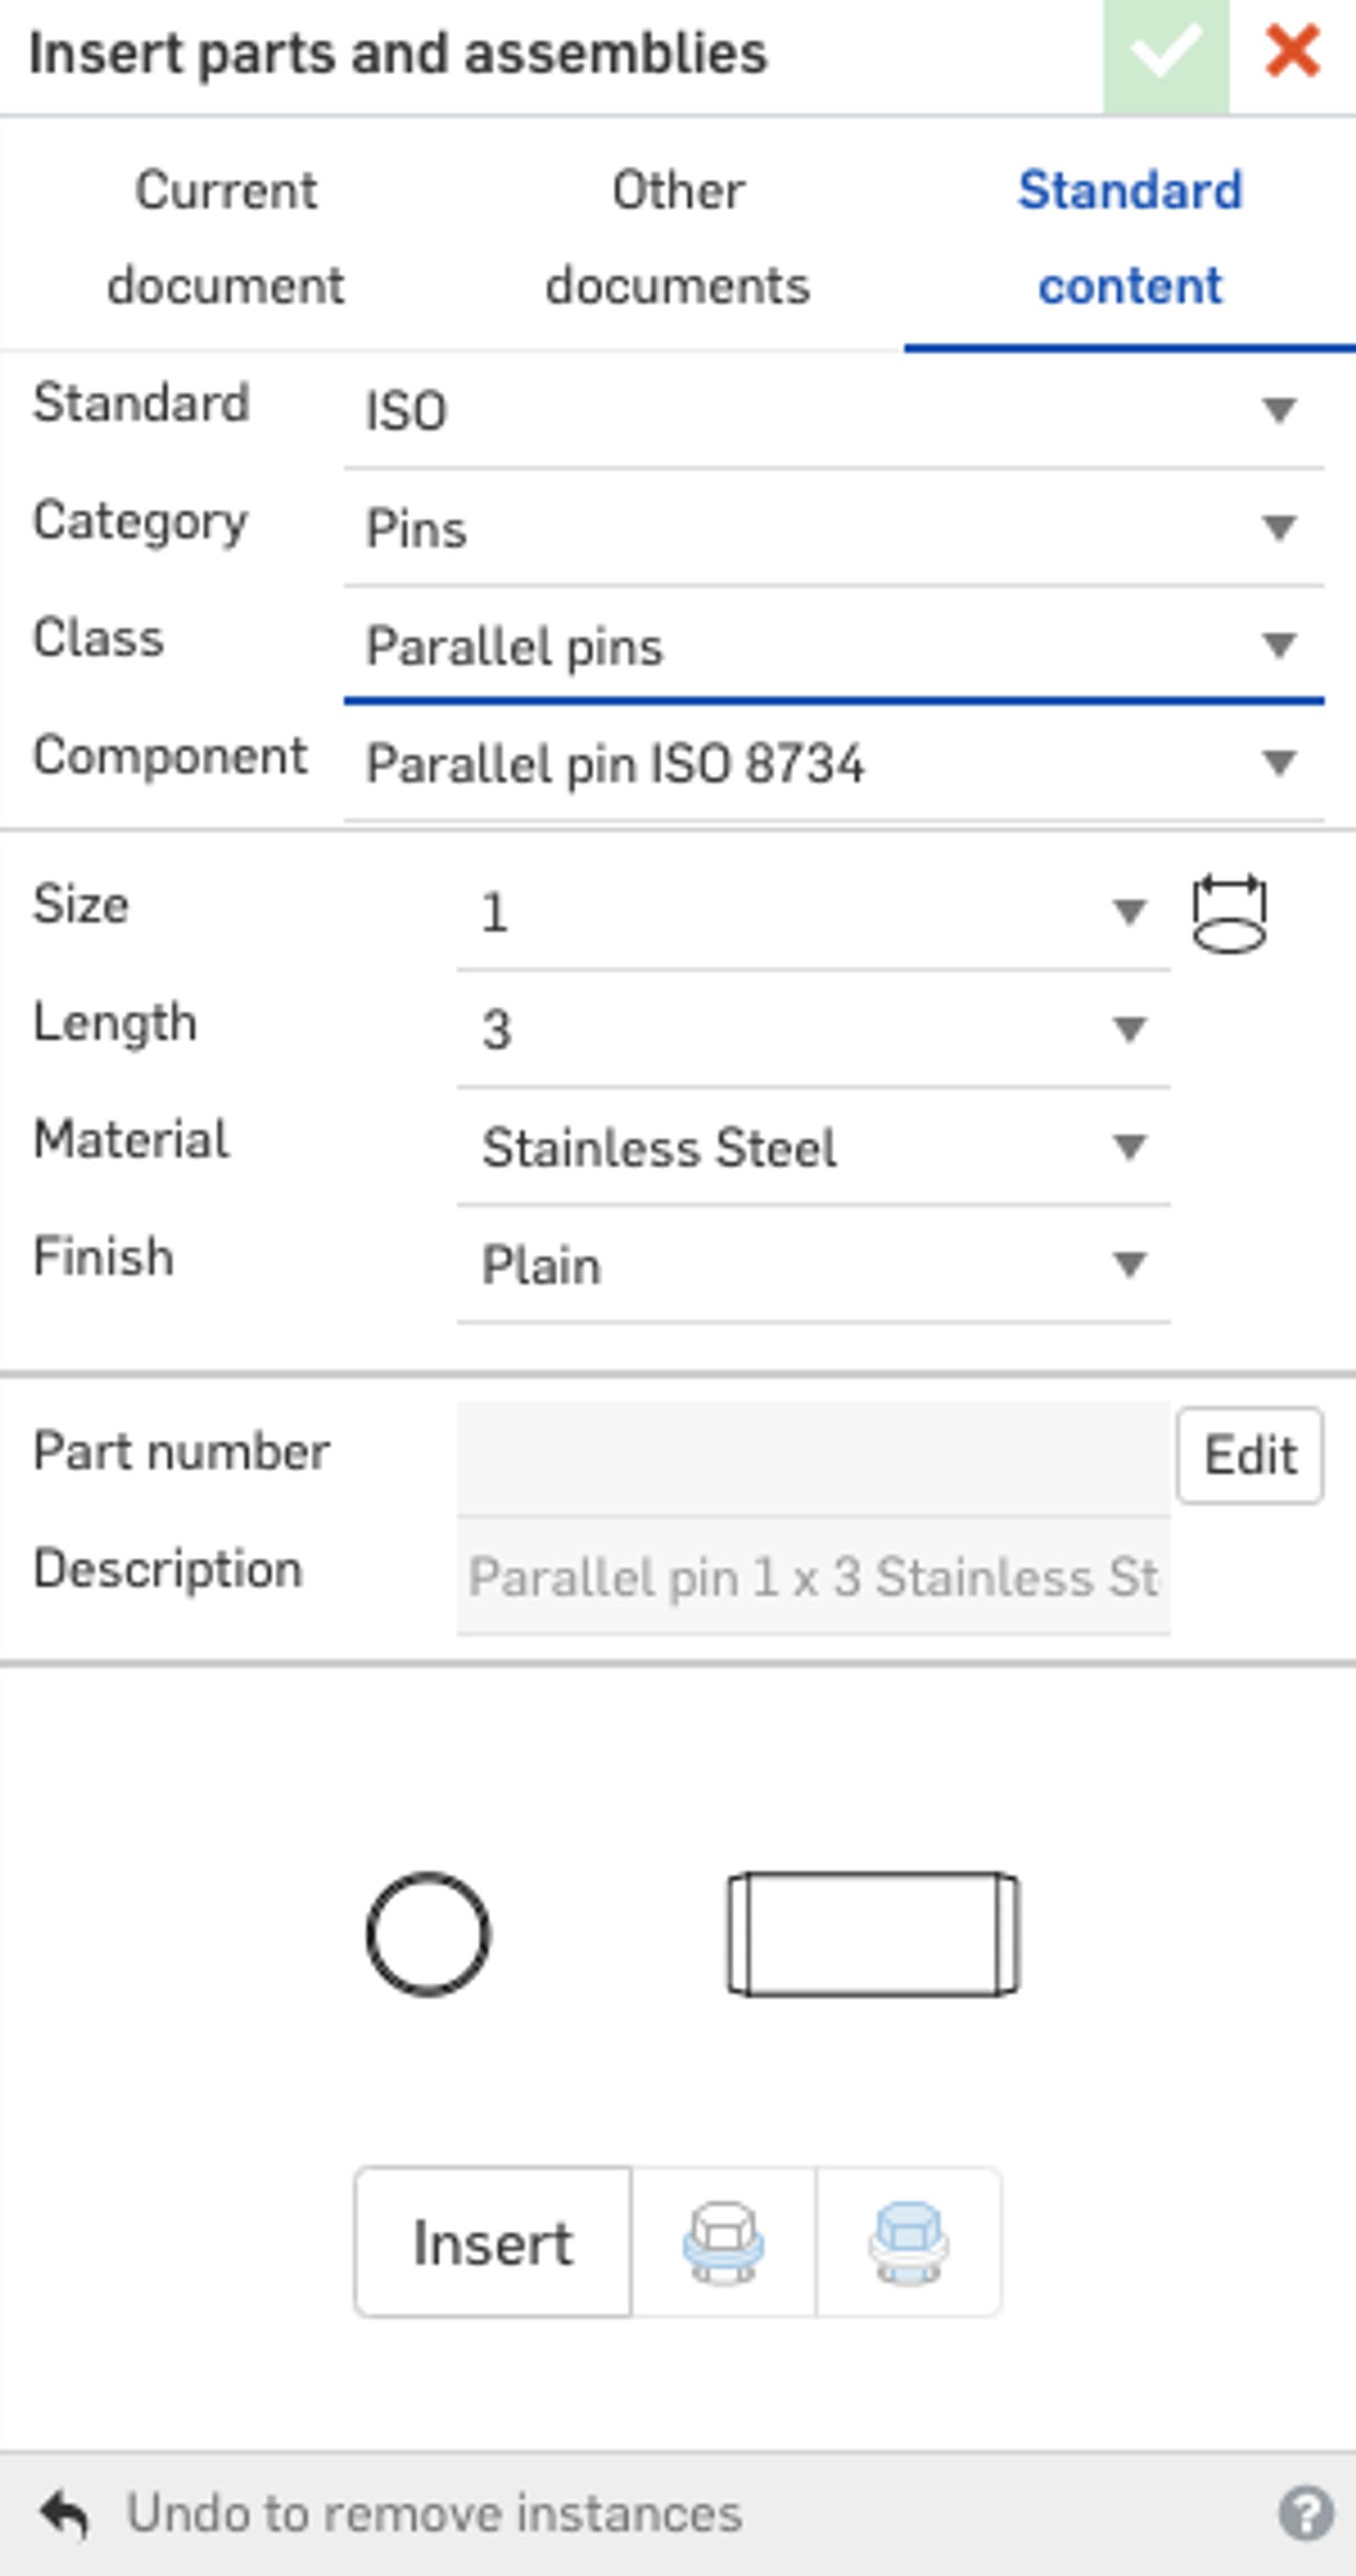1356x2576 pixels.
Task: Choose the insert-with-washer-above option icon
Action: (908, 2241)
